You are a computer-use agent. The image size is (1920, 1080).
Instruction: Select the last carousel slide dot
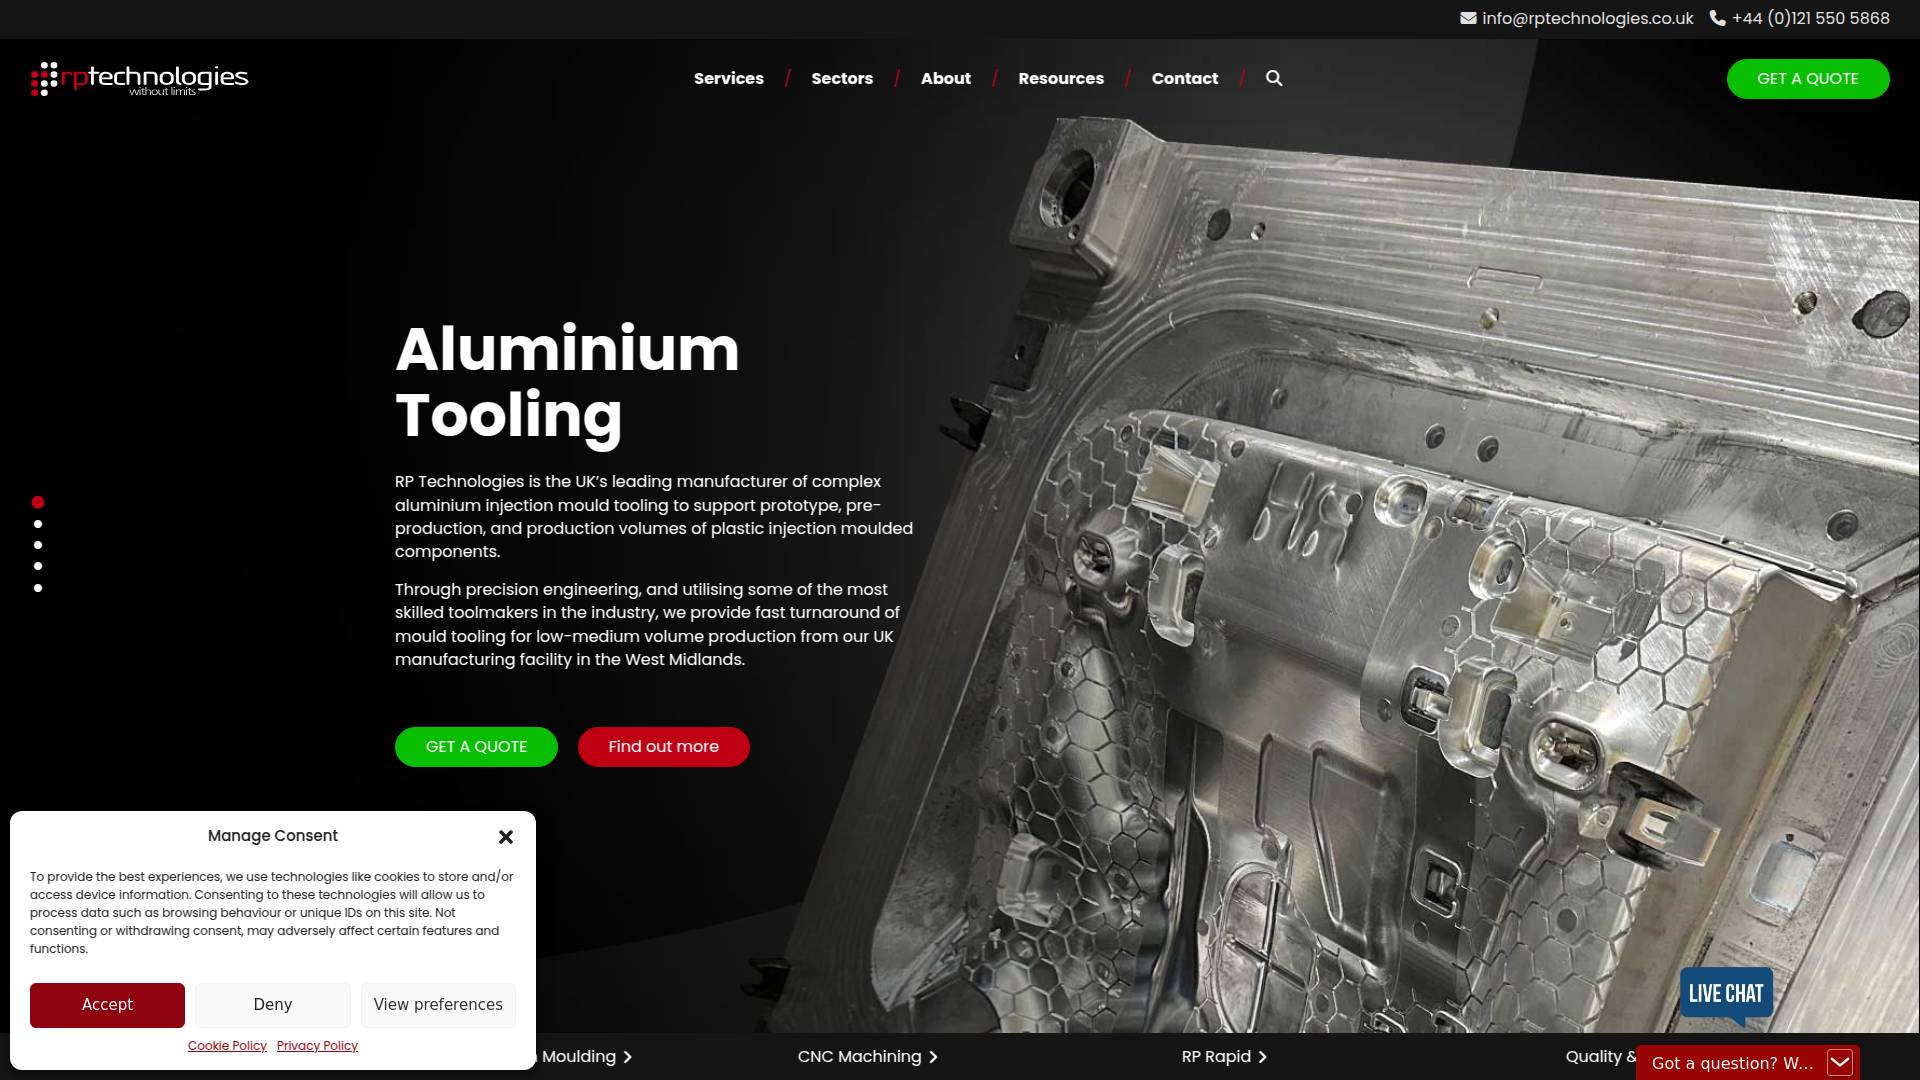pyautogui.click(x=38, y=588)
